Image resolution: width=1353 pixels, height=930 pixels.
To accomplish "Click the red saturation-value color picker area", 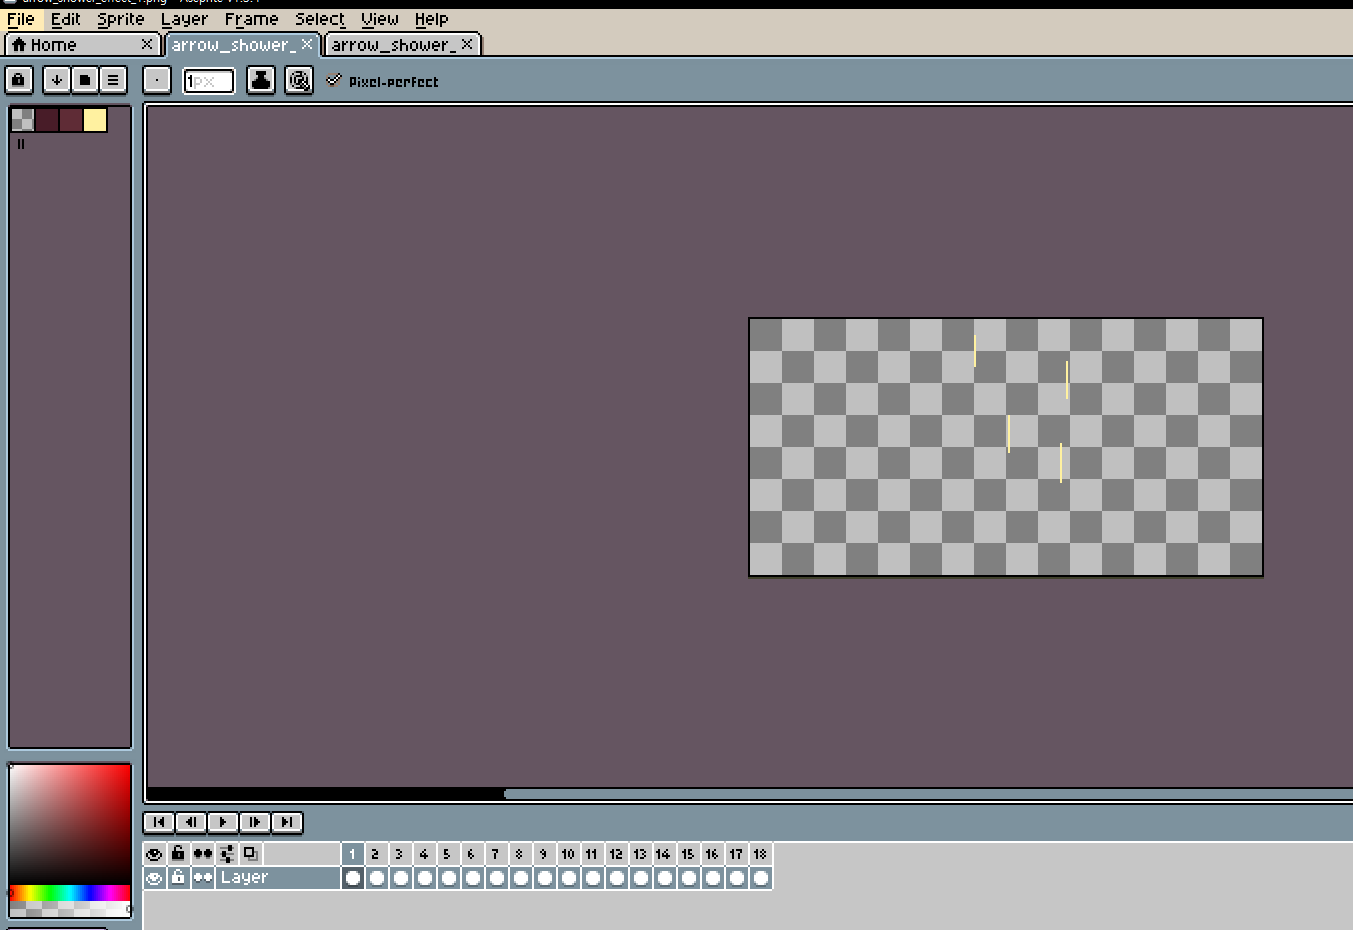I will 70,825.
